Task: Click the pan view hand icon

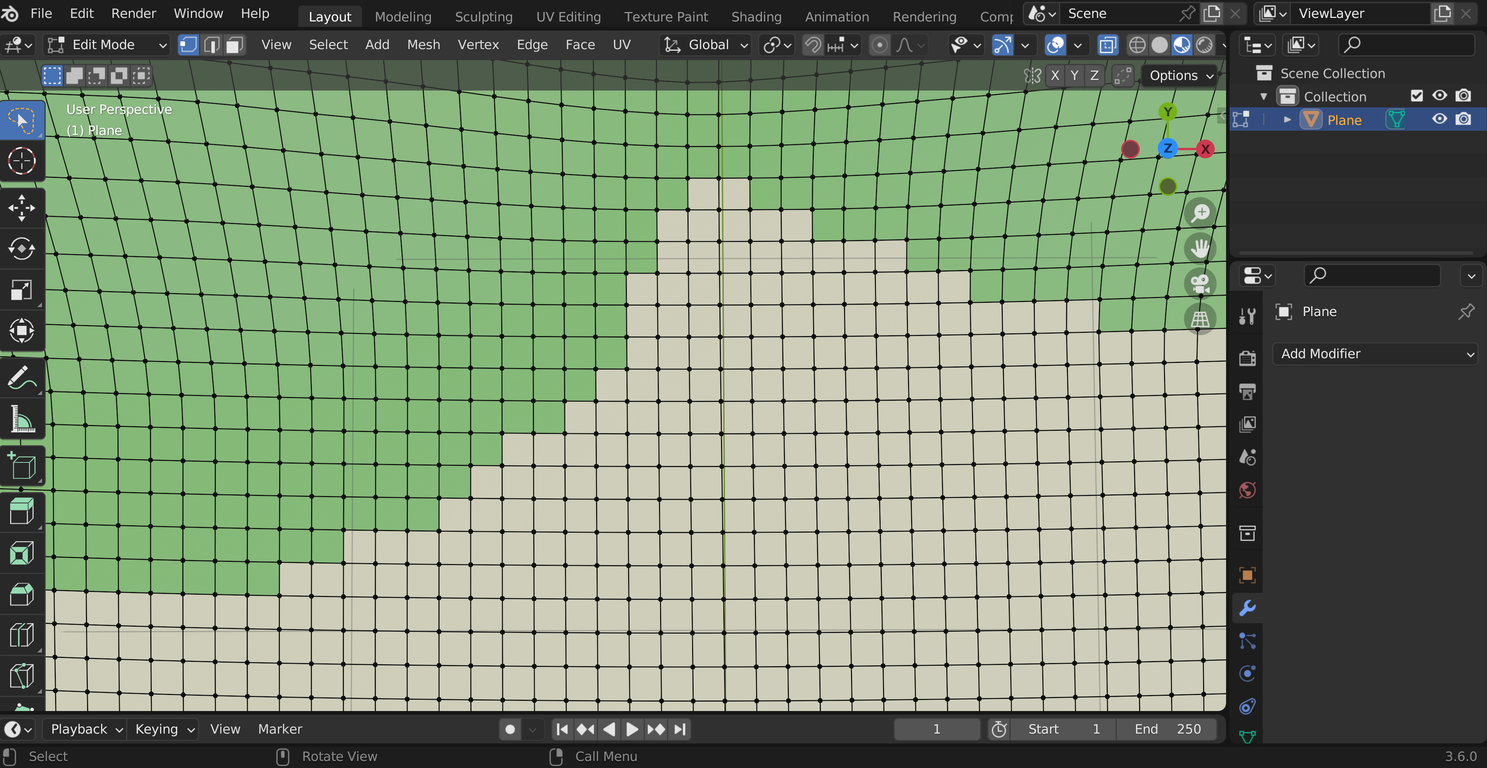Action: tap(1200, 247)
